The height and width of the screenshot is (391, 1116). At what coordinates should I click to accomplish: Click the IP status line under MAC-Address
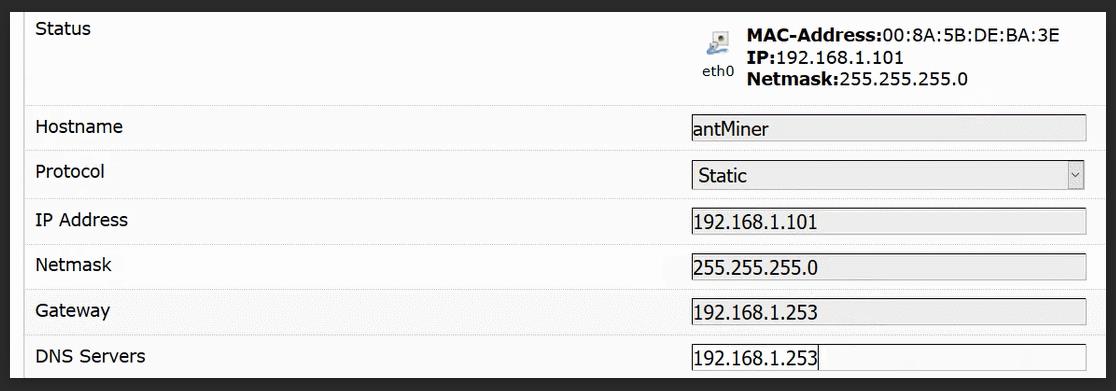click(x=825, y=57)
